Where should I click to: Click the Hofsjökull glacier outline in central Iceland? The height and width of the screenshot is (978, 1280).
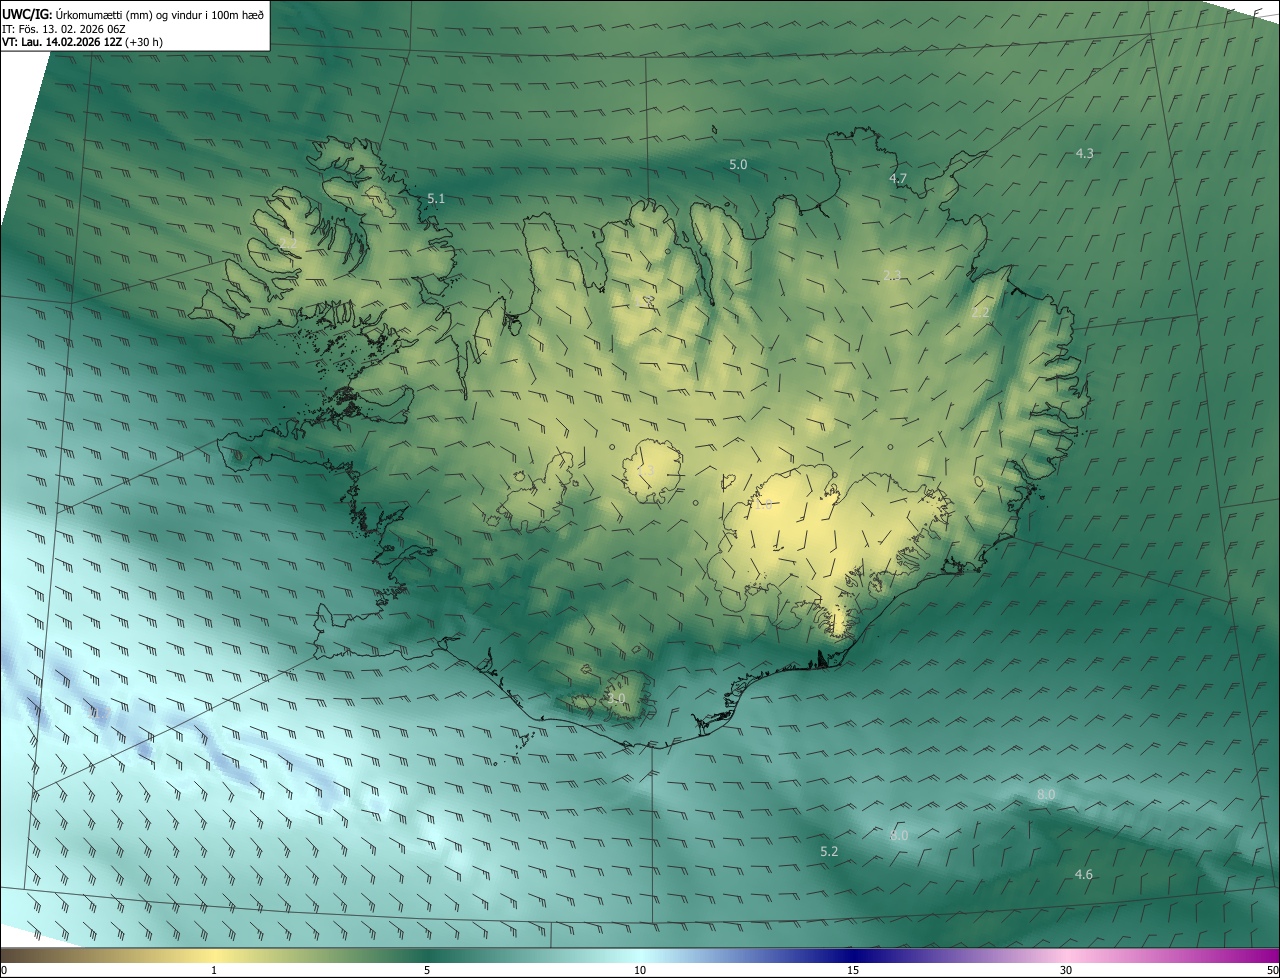pos(653,470)
